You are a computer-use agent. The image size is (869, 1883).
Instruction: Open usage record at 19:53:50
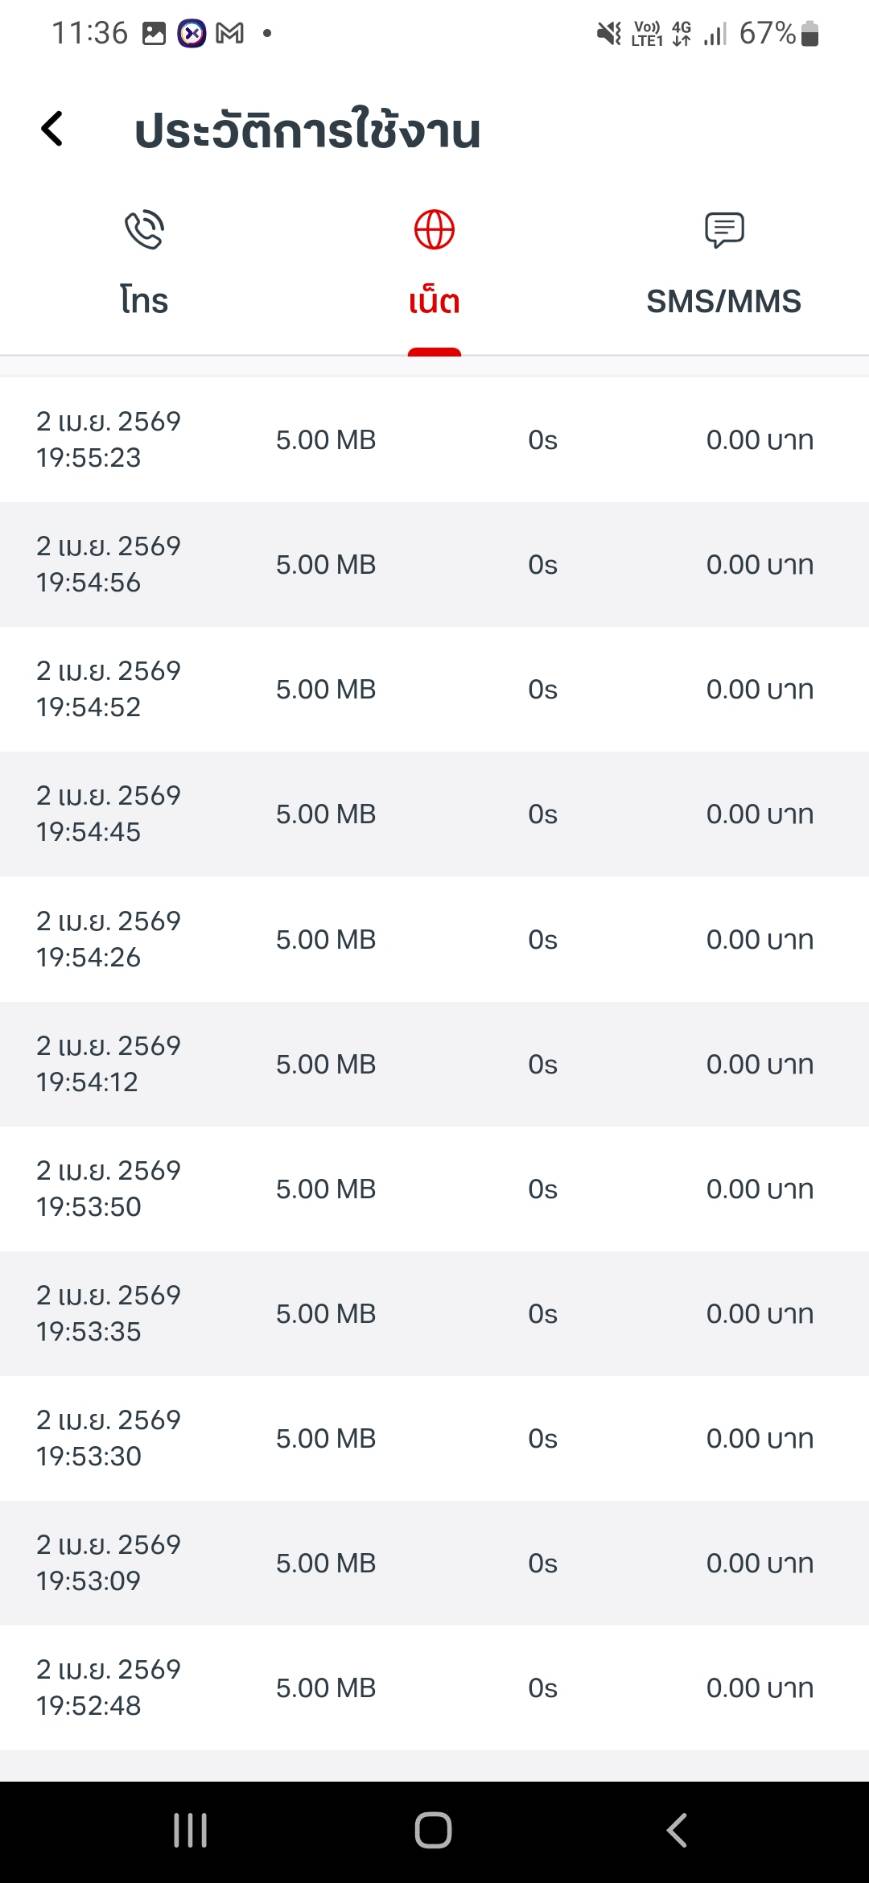(434, 1189)
